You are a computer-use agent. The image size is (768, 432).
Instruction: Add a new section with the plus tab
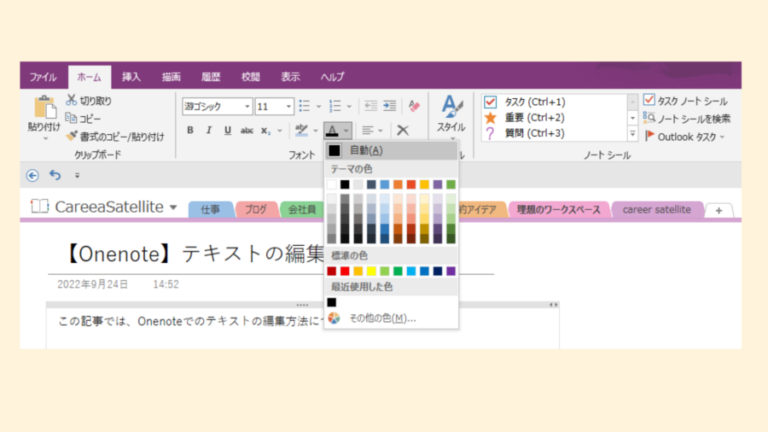coord(719,211)
